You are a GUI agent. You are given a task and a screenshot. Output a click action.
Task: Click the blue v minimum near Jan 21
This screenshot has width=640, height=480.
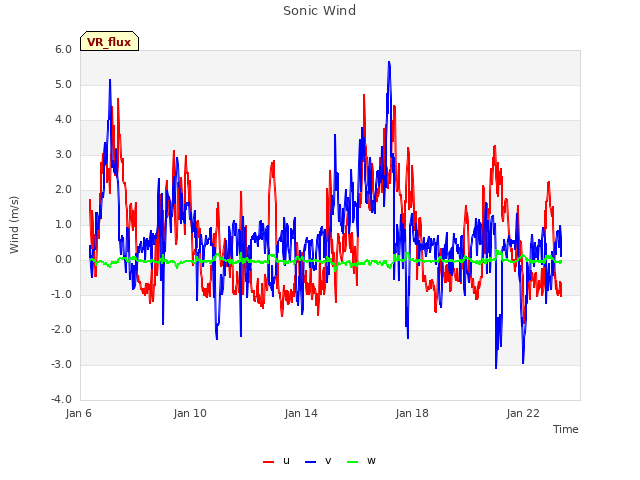pos(496,367)
